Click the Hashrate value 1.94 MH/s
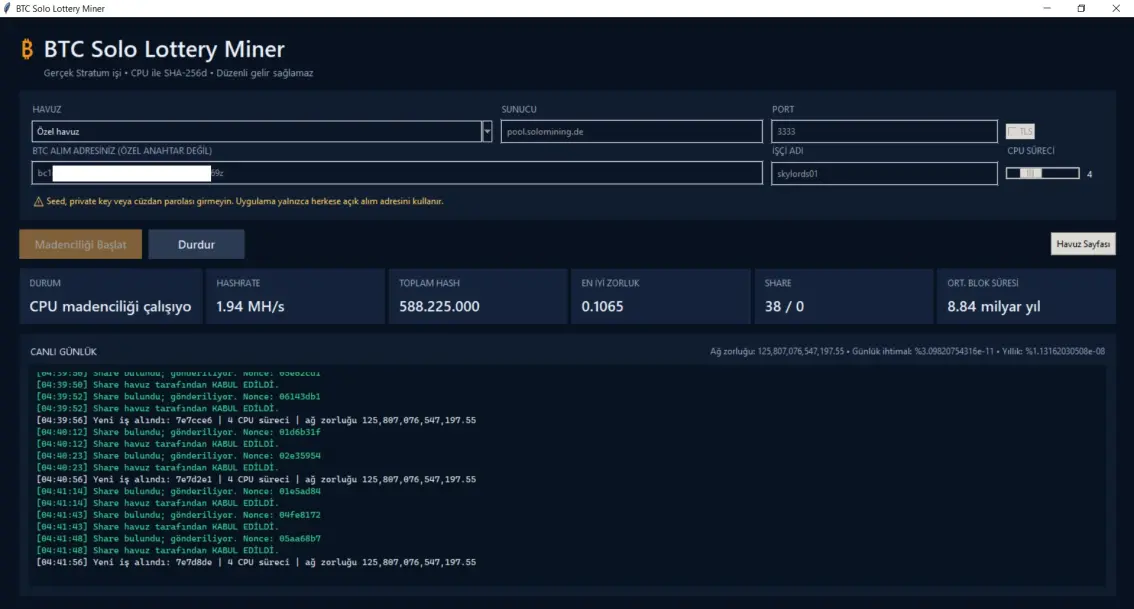Viewport: 1134px width, 609px height. click(x=250, y=307)
